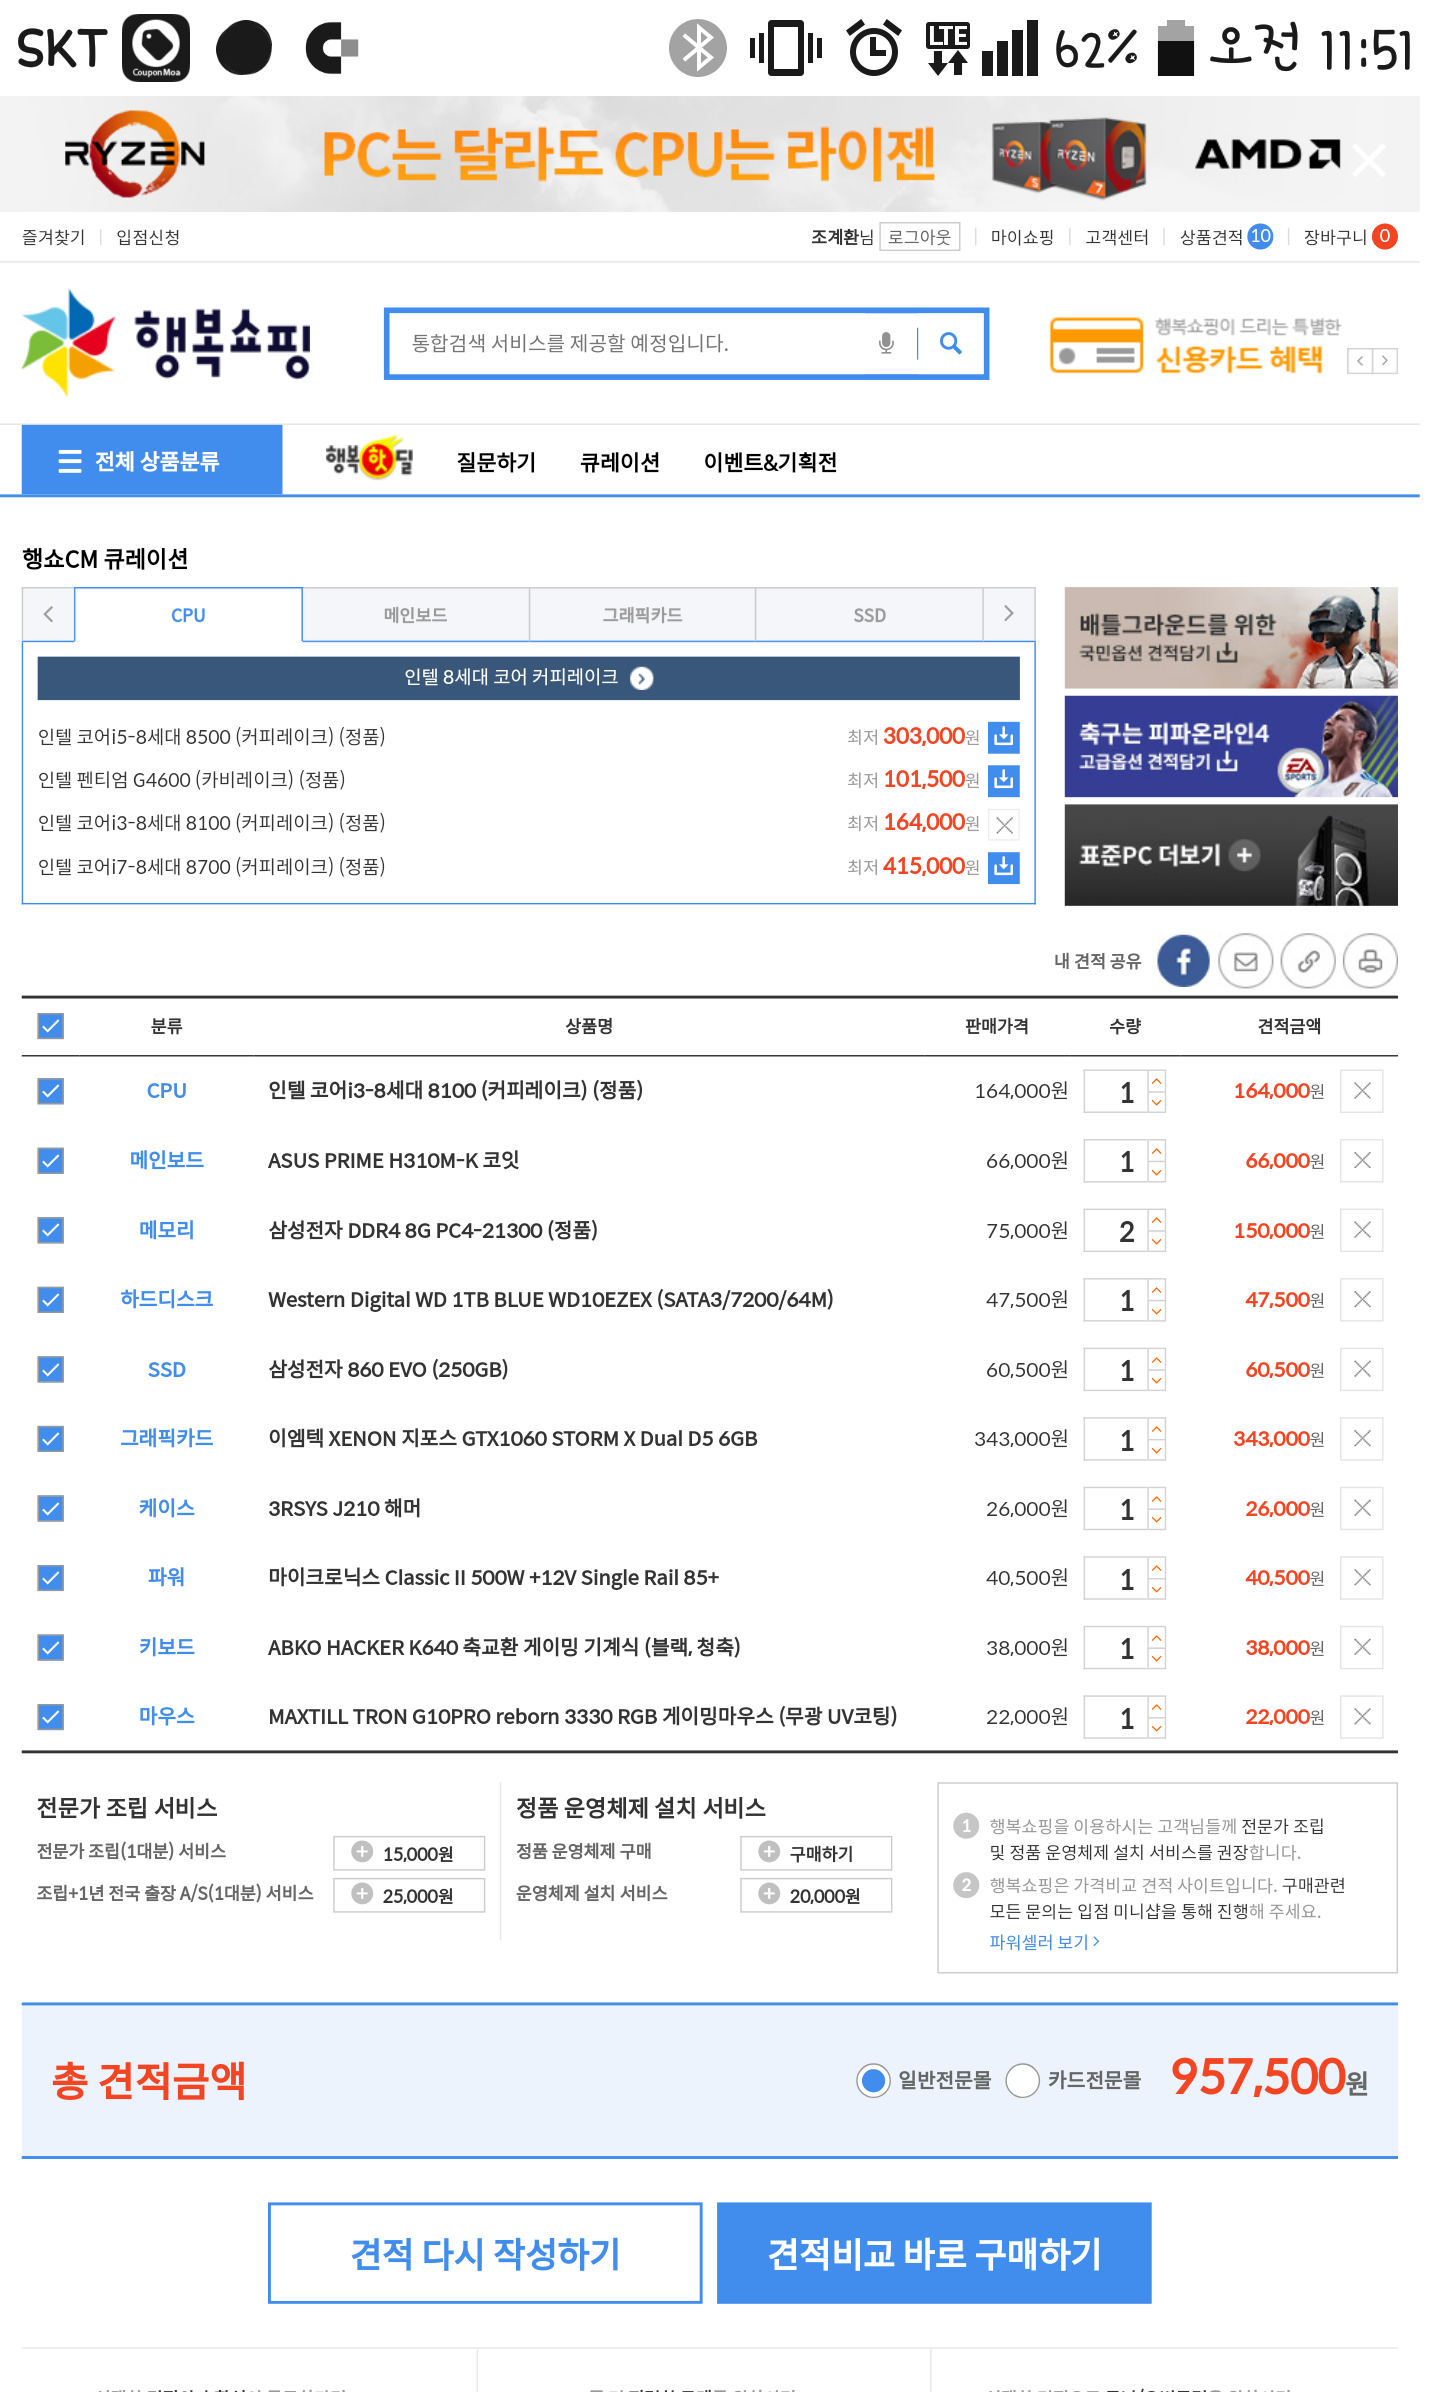Open 행복쇼핑 logo home page
The width and height of the screenshot is (1440, 2392).
(x=167, y=343)
